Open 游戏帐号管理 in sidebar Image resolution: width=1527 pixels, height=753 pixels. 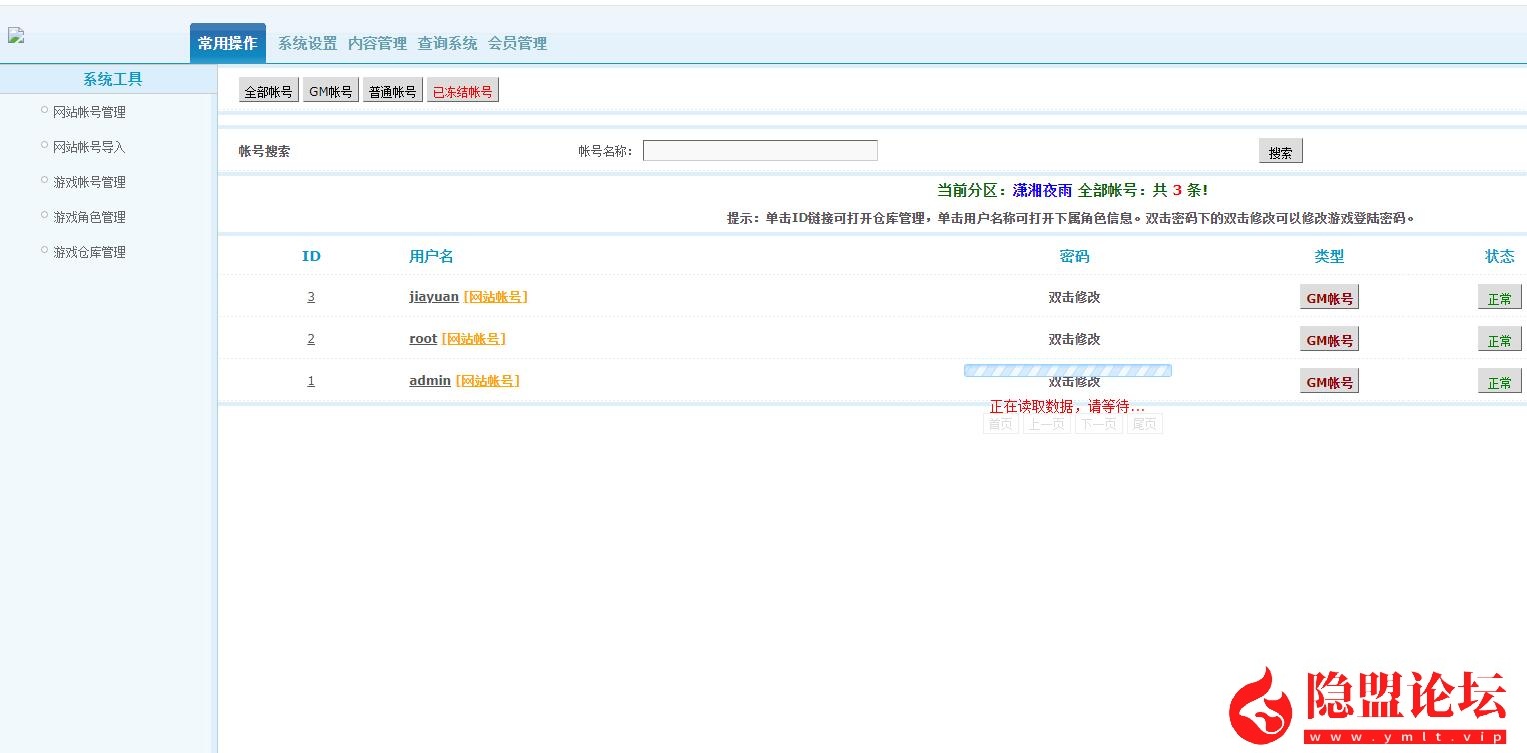click(89, 182)
